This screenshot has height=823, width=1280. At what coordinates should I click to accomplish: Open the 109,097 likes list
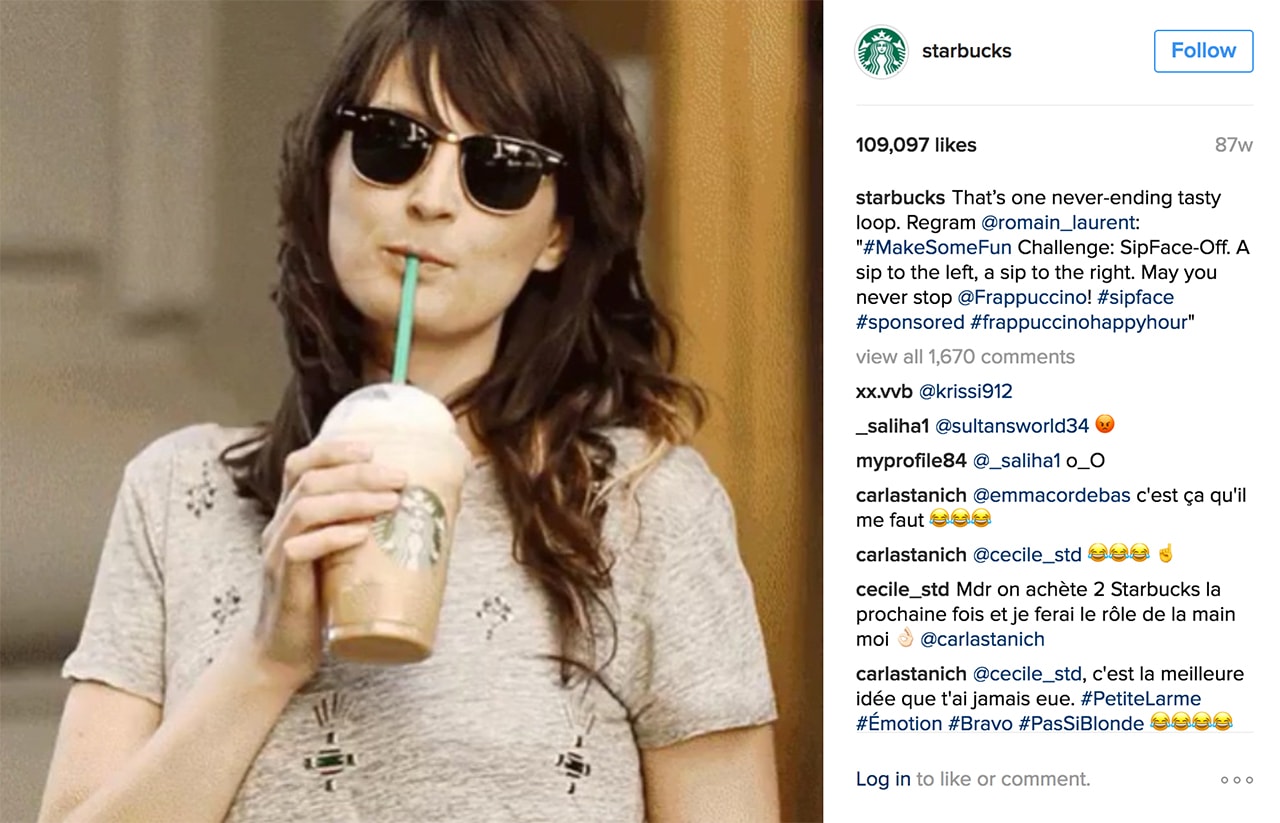(916, 145)
